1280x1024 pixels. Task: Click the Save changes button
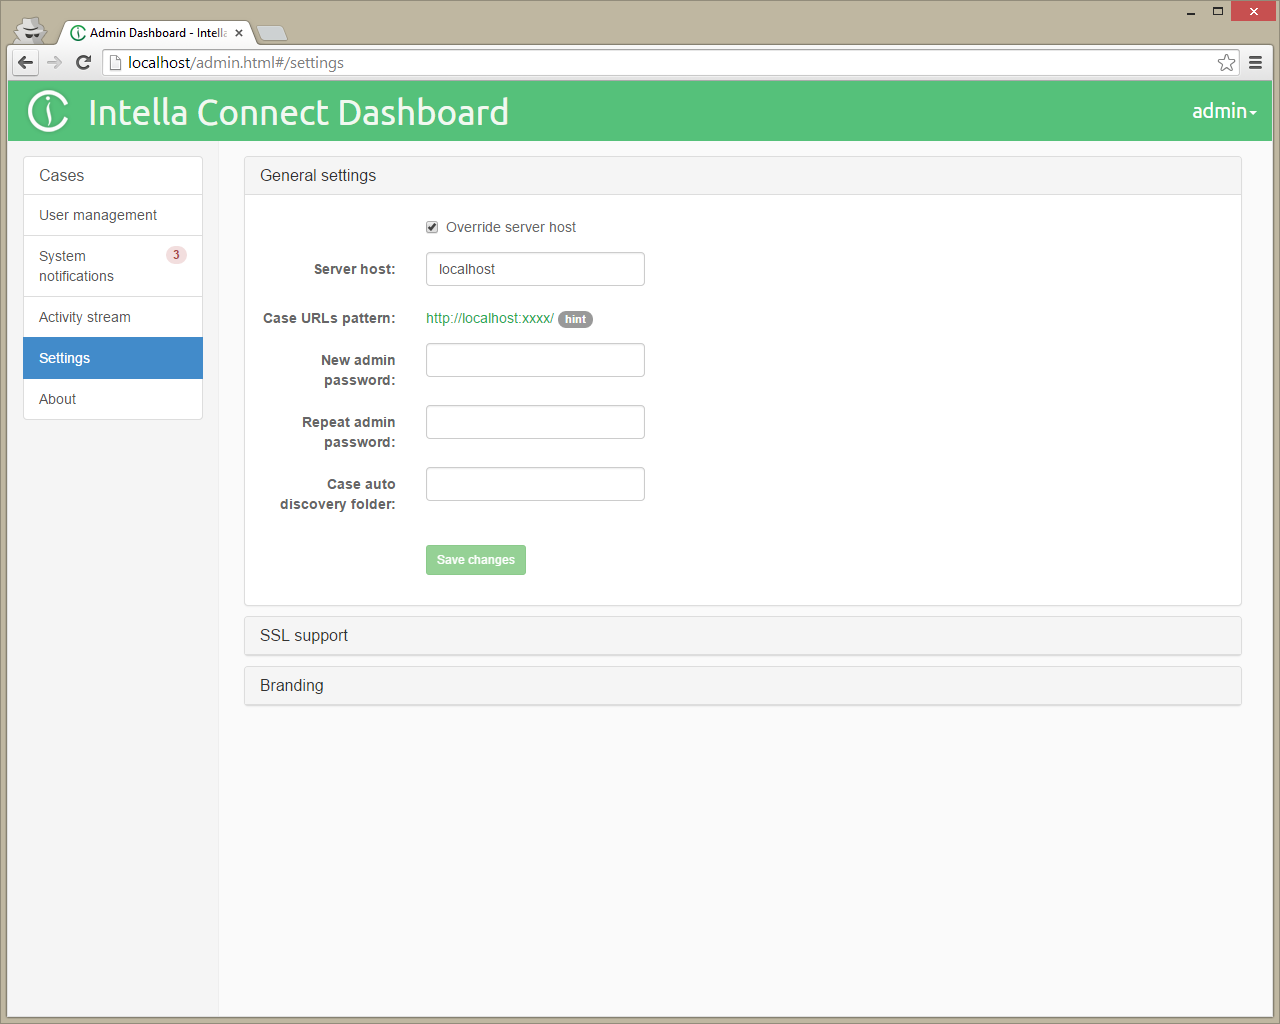[x=475, y=560]
